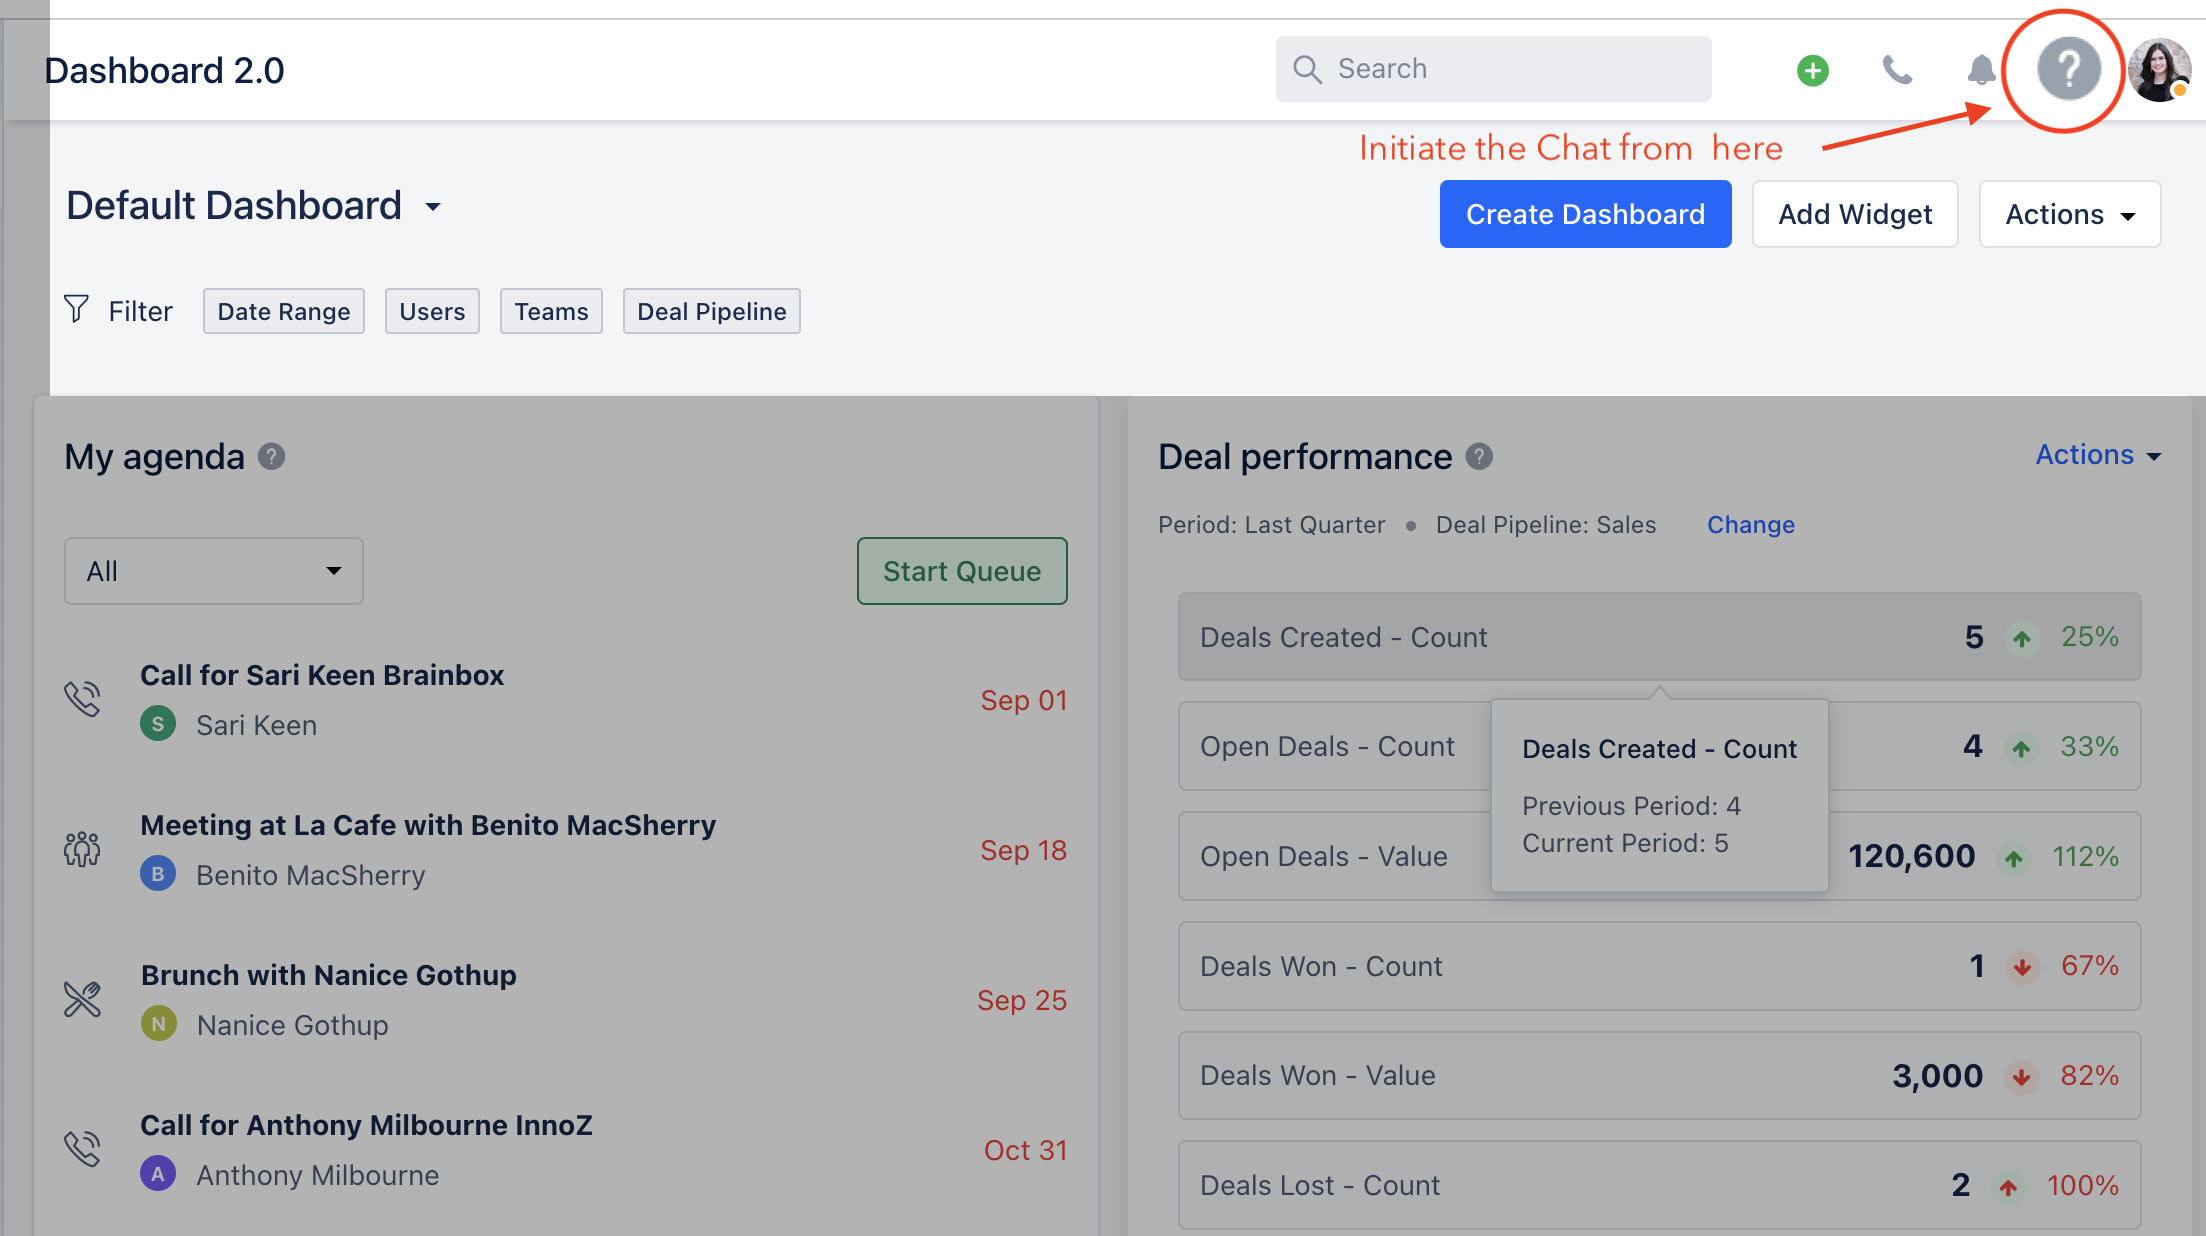Click Anthony Milbourne's purple A avatar
The image size is (2206, 1236).
[158, 1174]
